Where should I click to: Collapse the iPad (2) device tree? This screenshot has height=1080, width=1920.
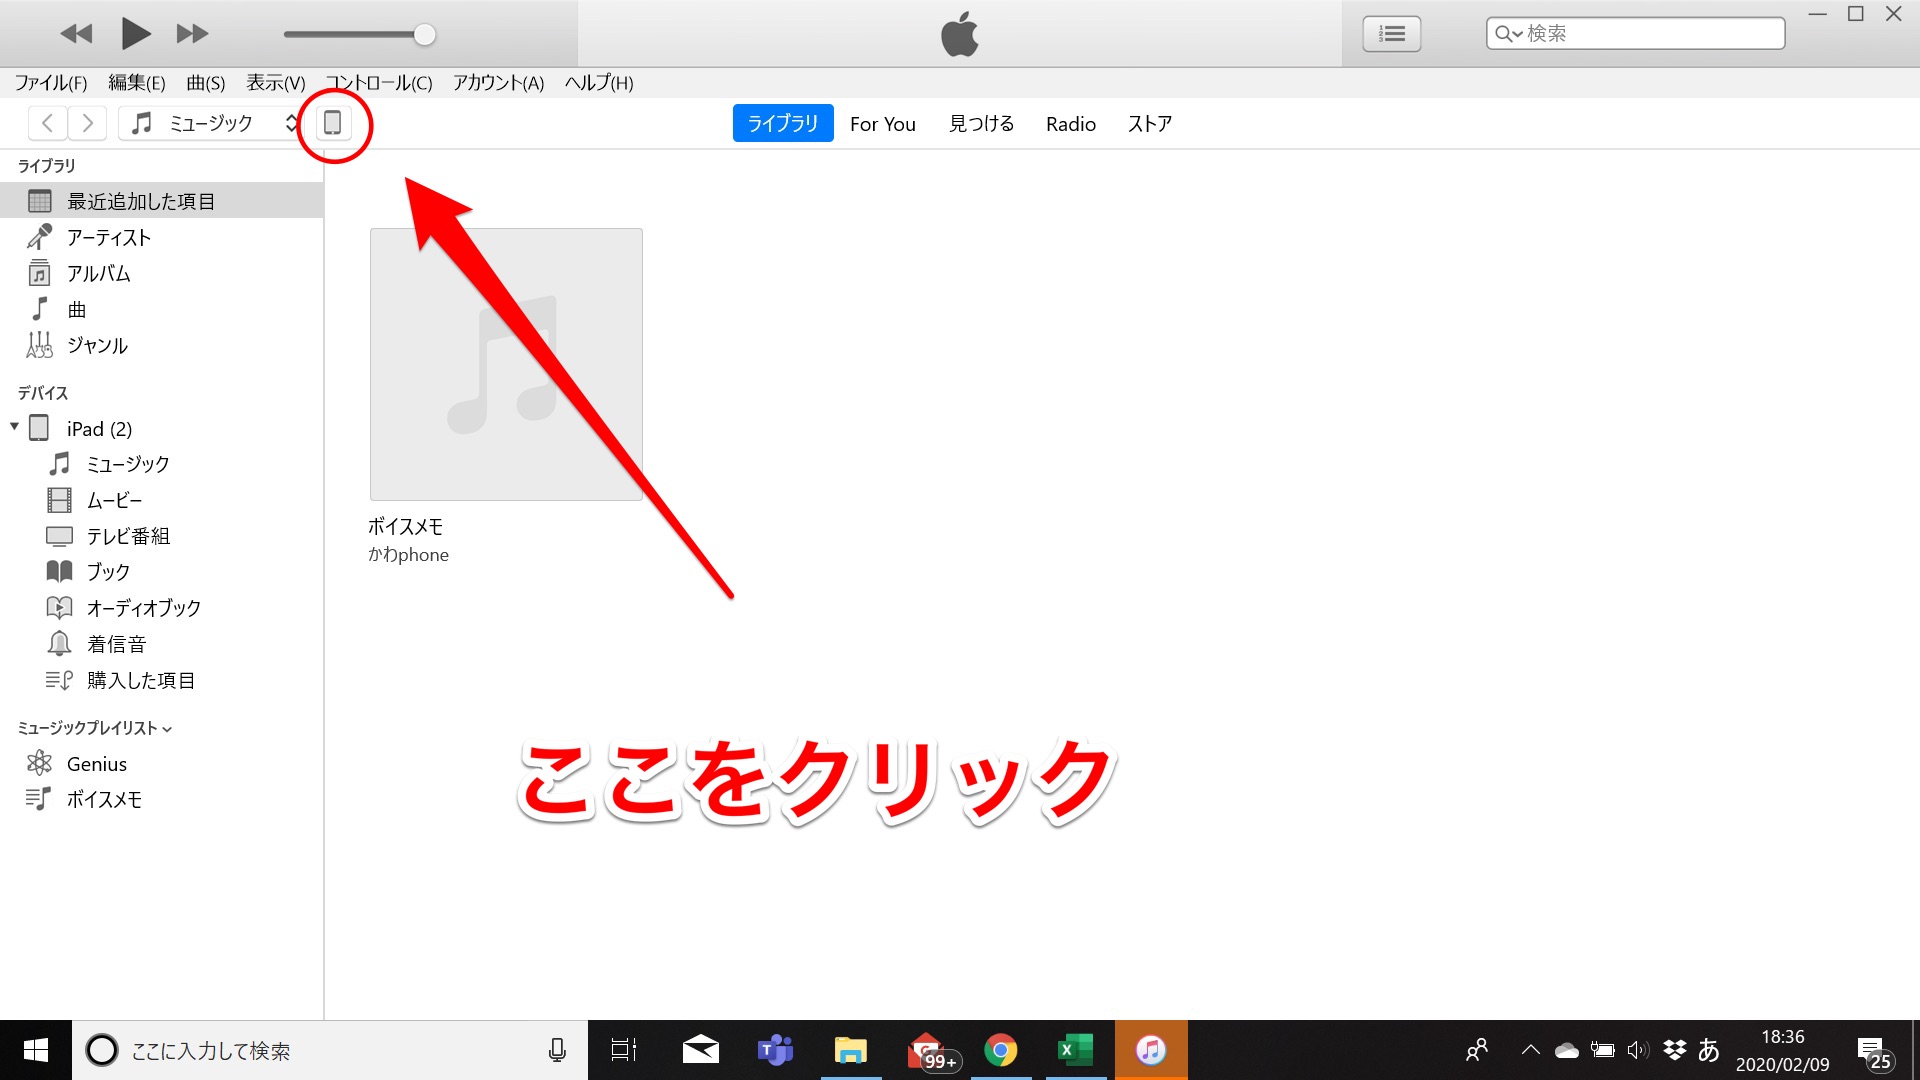click(x=15, y=427)
